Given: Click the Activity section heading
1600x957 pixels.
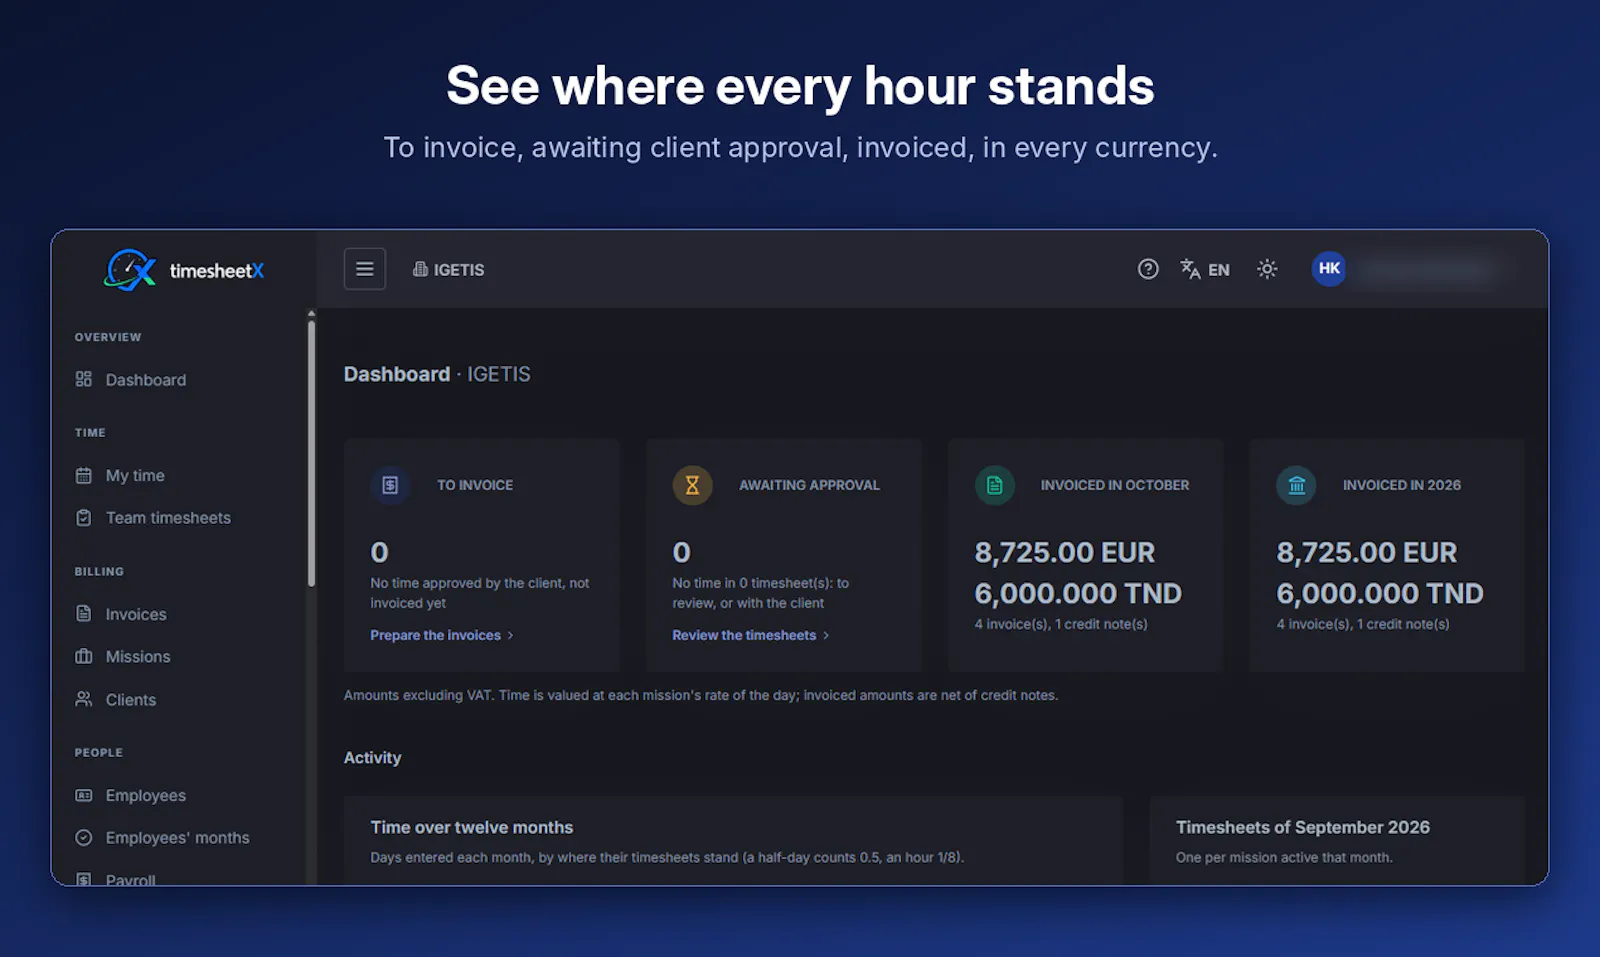Looking at the screenshot, I should click(x=372, y=757).
